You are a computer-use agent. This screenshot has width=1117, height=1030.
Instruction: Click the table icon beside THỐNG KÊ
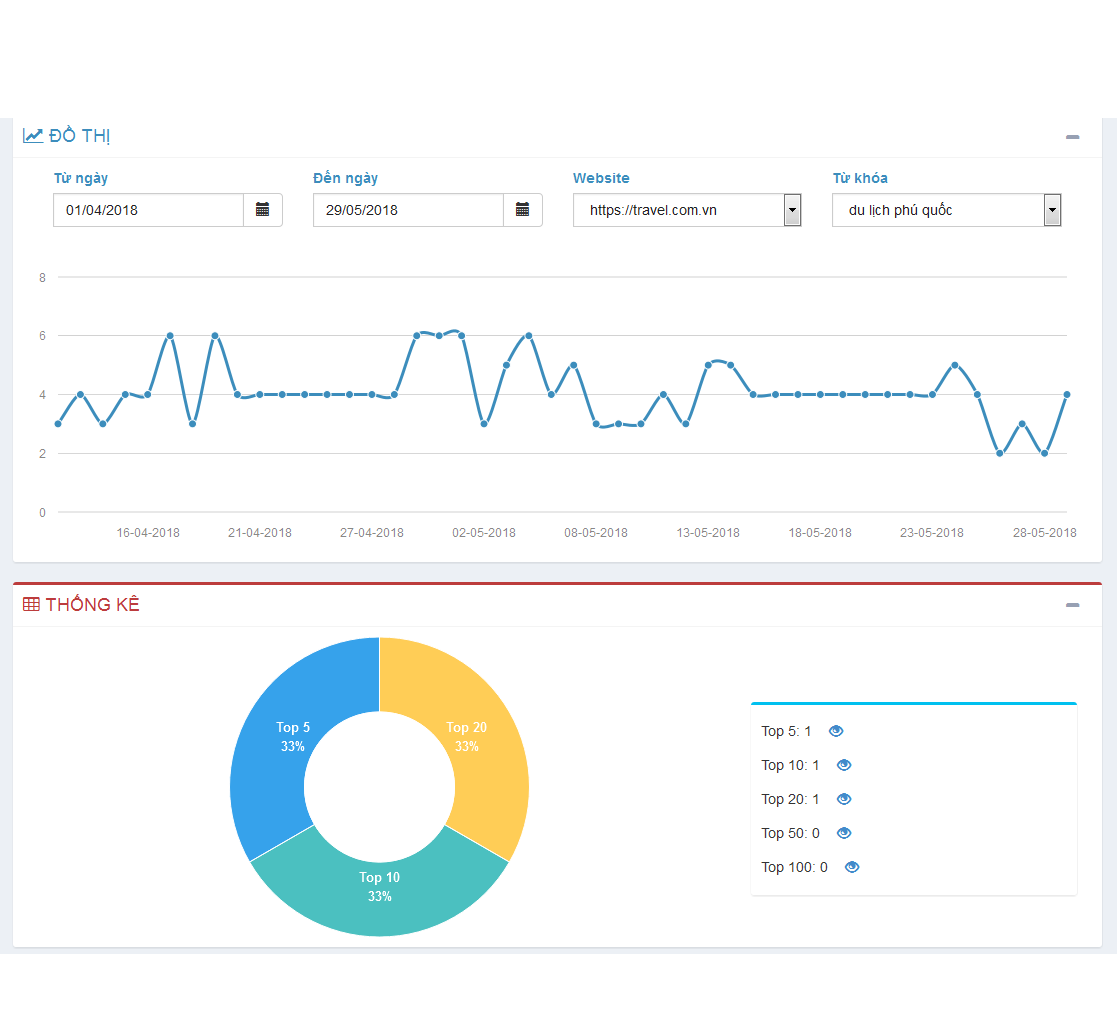pyautogui.click(x=31, y=604)
